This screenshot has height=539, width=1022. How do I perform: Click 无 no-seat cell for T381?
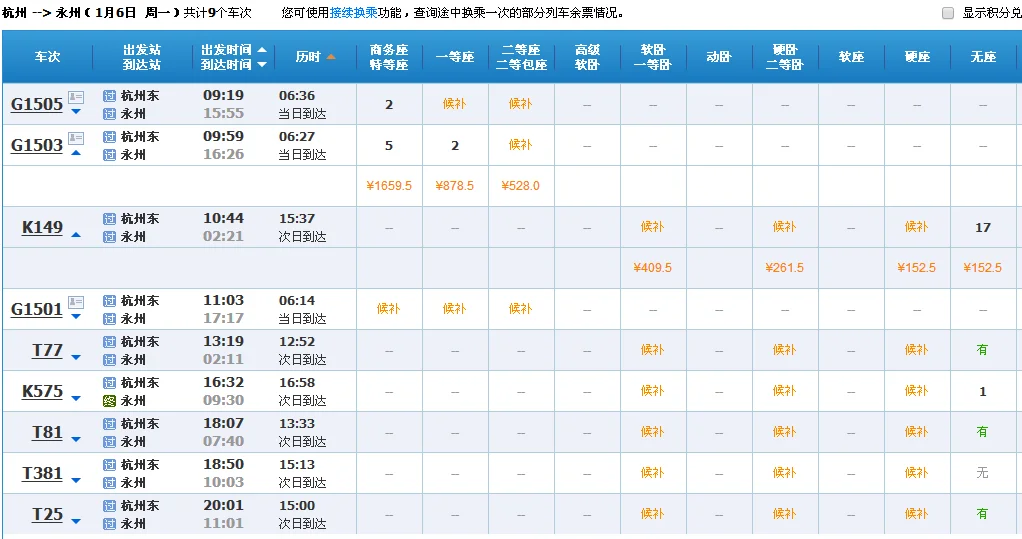pos(982,473)
